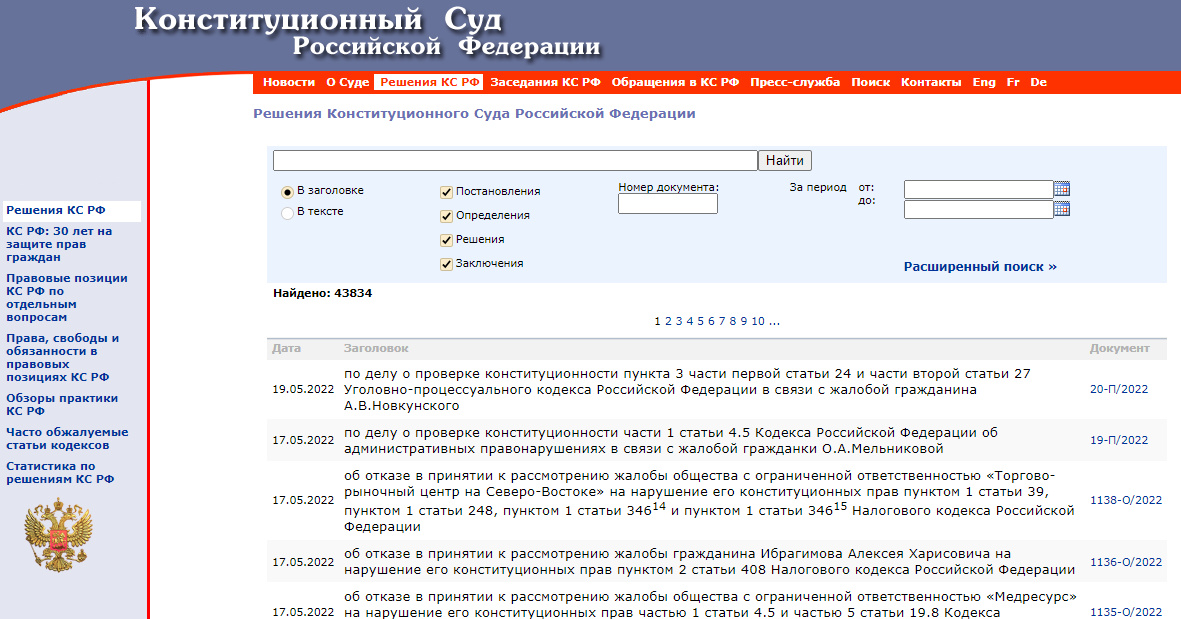Viewport: 1181px width, 619px height.
Task: Open the 'Новости' menu item
Action: (288, 82)
